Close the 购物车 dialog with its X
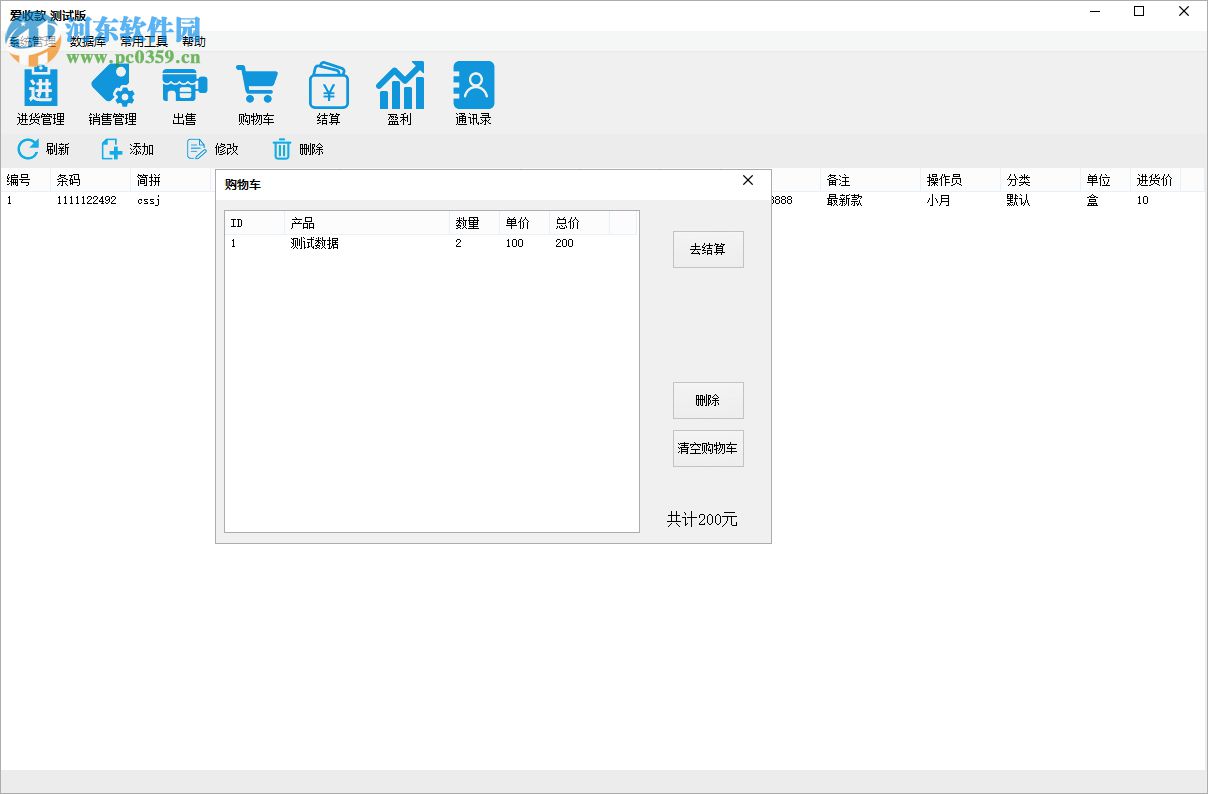1208x794 pixels. (x=748, y=181)
